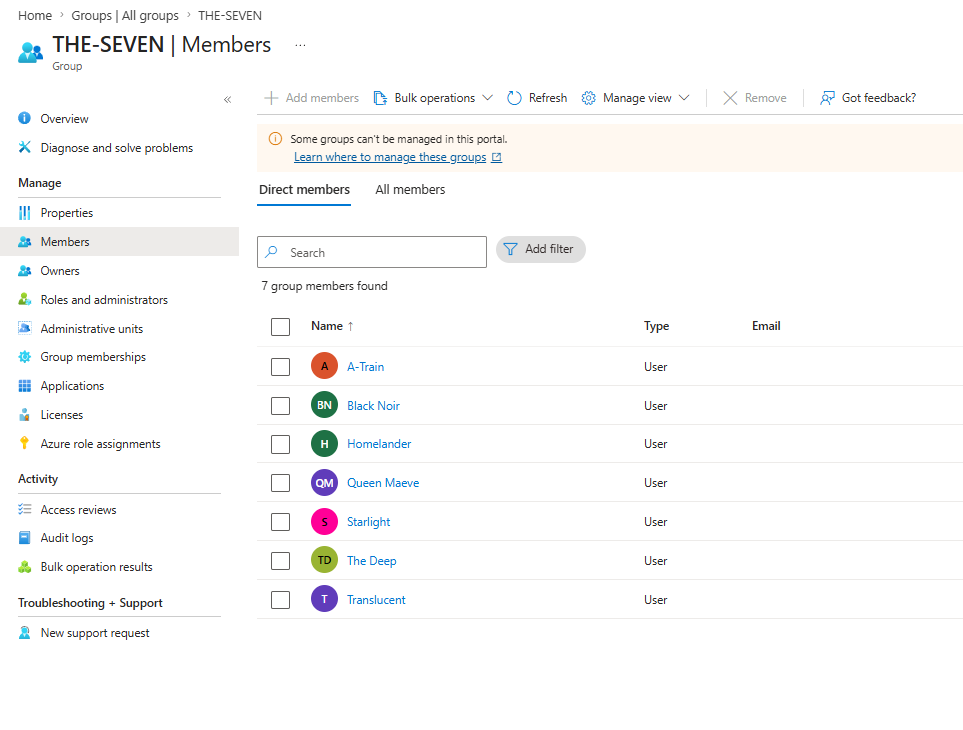This screenshot has width=963, height=730.
Task: Sort by the Name column header
Action: point(332,326)
